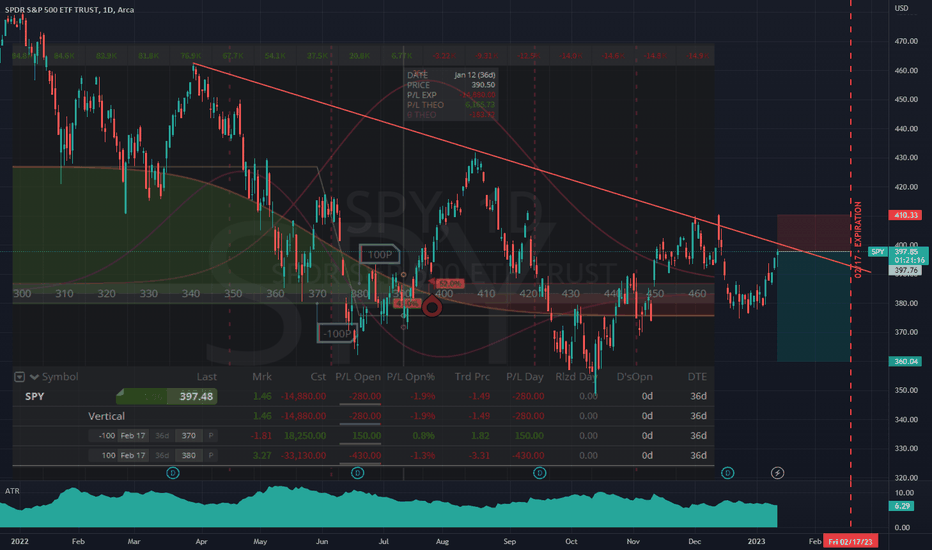The height and width of the screenshot is (550, 932).
Task: Collapse the chevron next to Symbol header
Action: [x=34, y=377]
